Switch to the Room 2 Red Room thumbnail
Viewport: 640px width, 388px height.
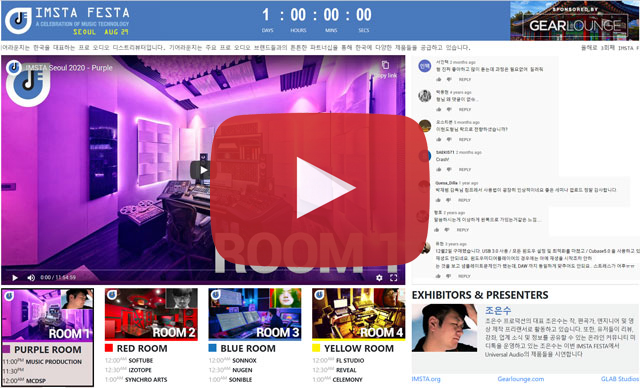[151, 314]
